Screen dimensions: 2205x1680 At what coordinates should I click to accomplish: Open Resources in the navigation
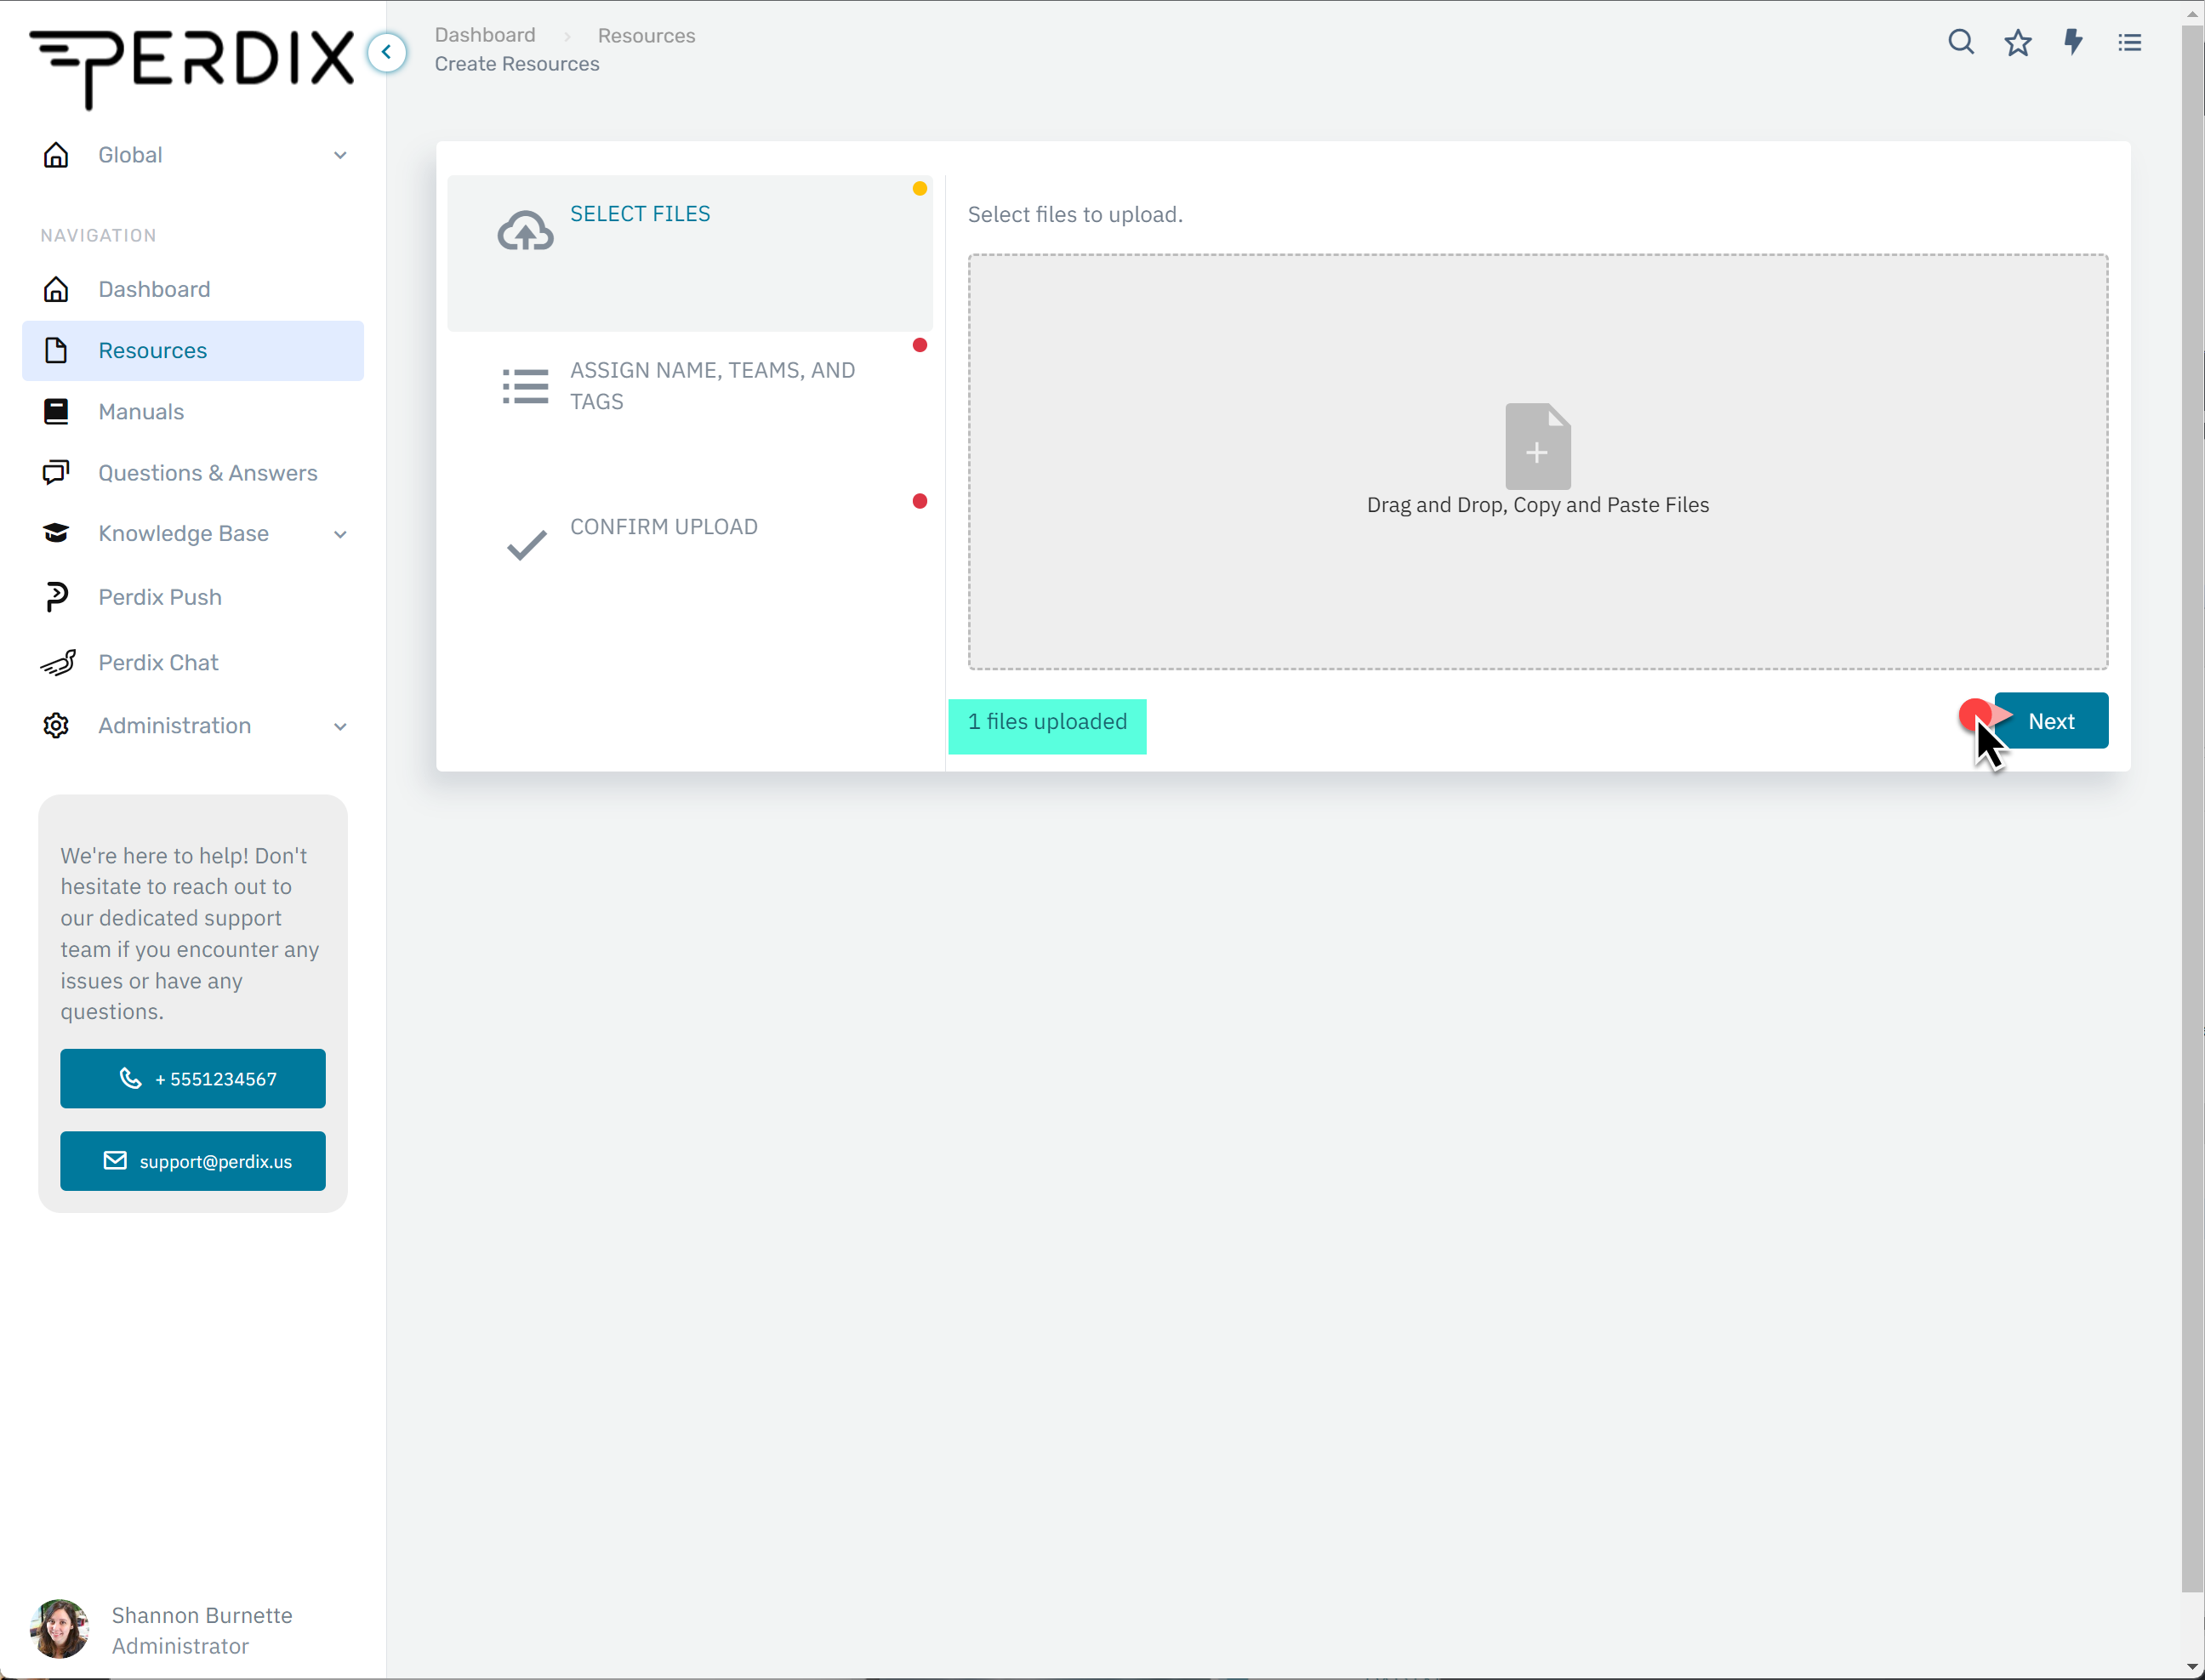coord(193,350)
